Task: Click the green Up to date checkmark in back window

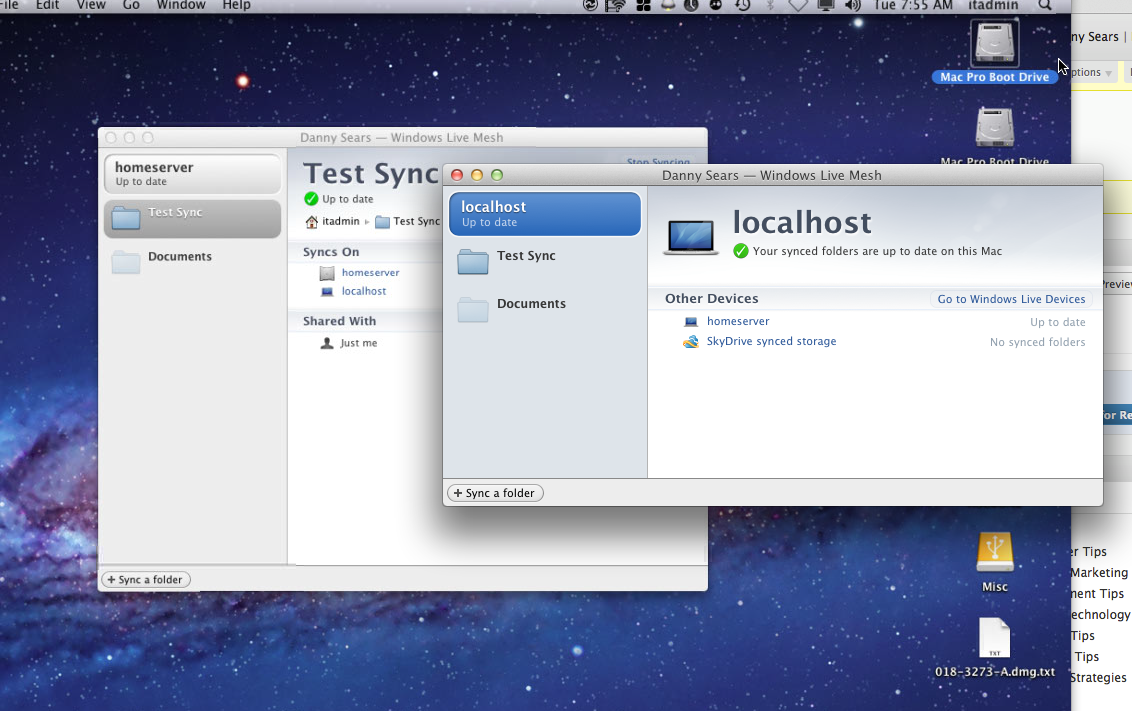Action: [311, 199]
